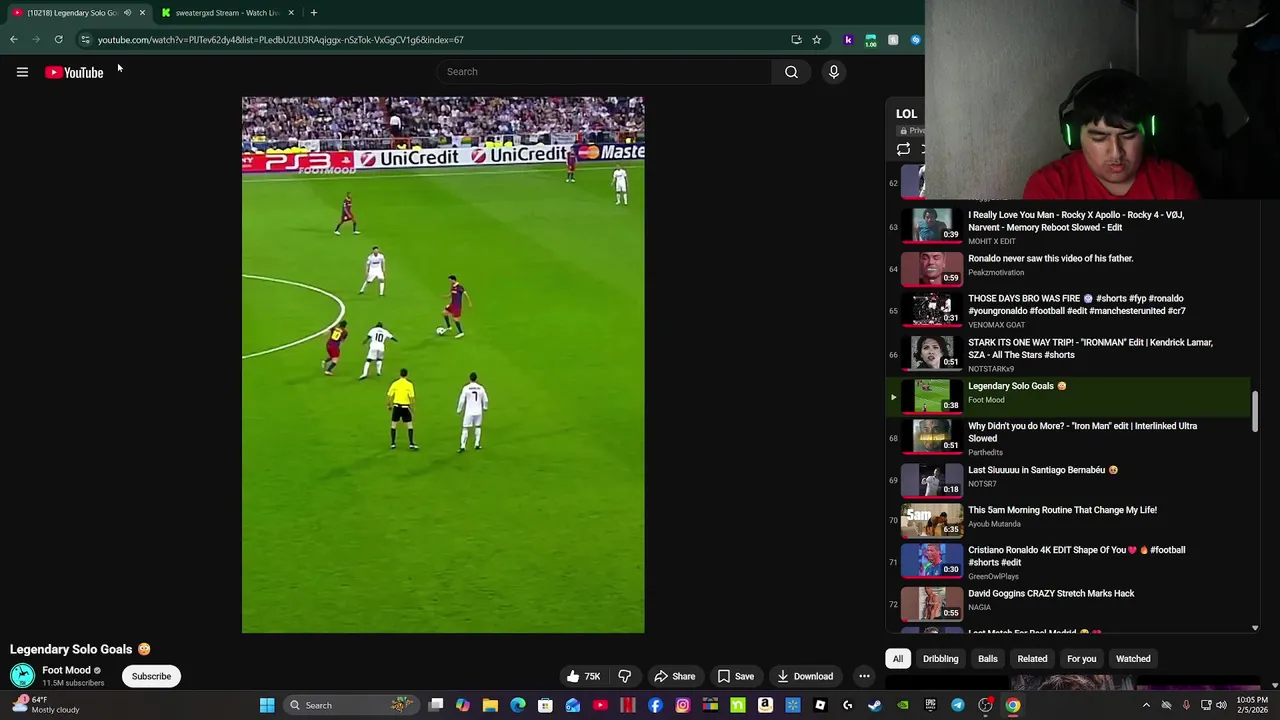Toggle loop playlist icon
Image resolution: width=1280 pixels, height=720 pixels.
903,149
